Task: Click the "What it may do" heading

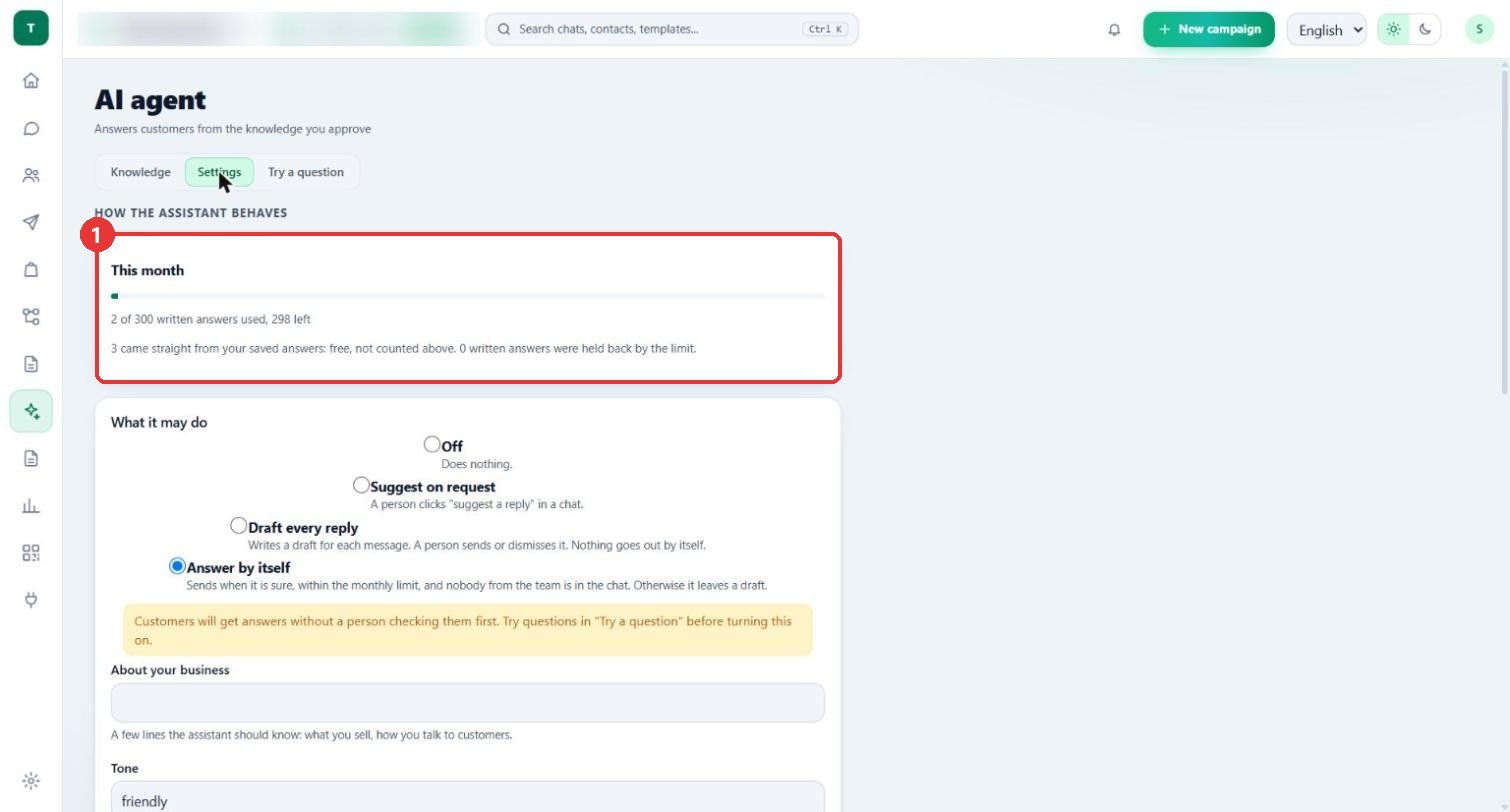Action: coord(159,422)
